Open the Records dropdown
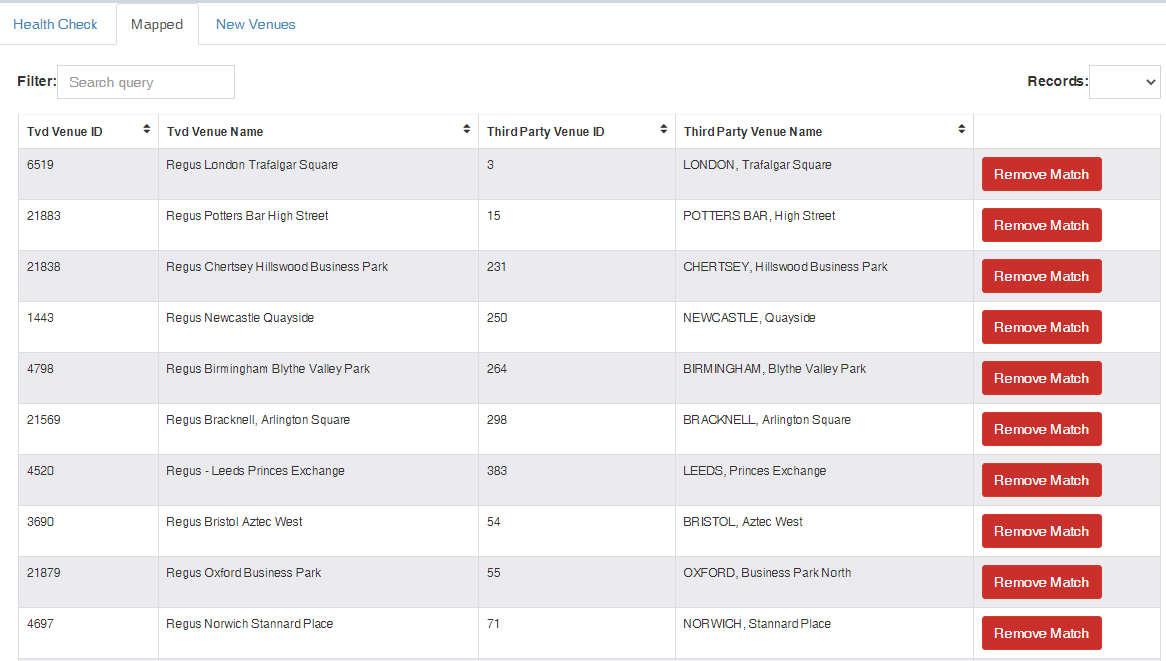The height and width of the screenshot is (661, 1166). [x=1124, y=82]
